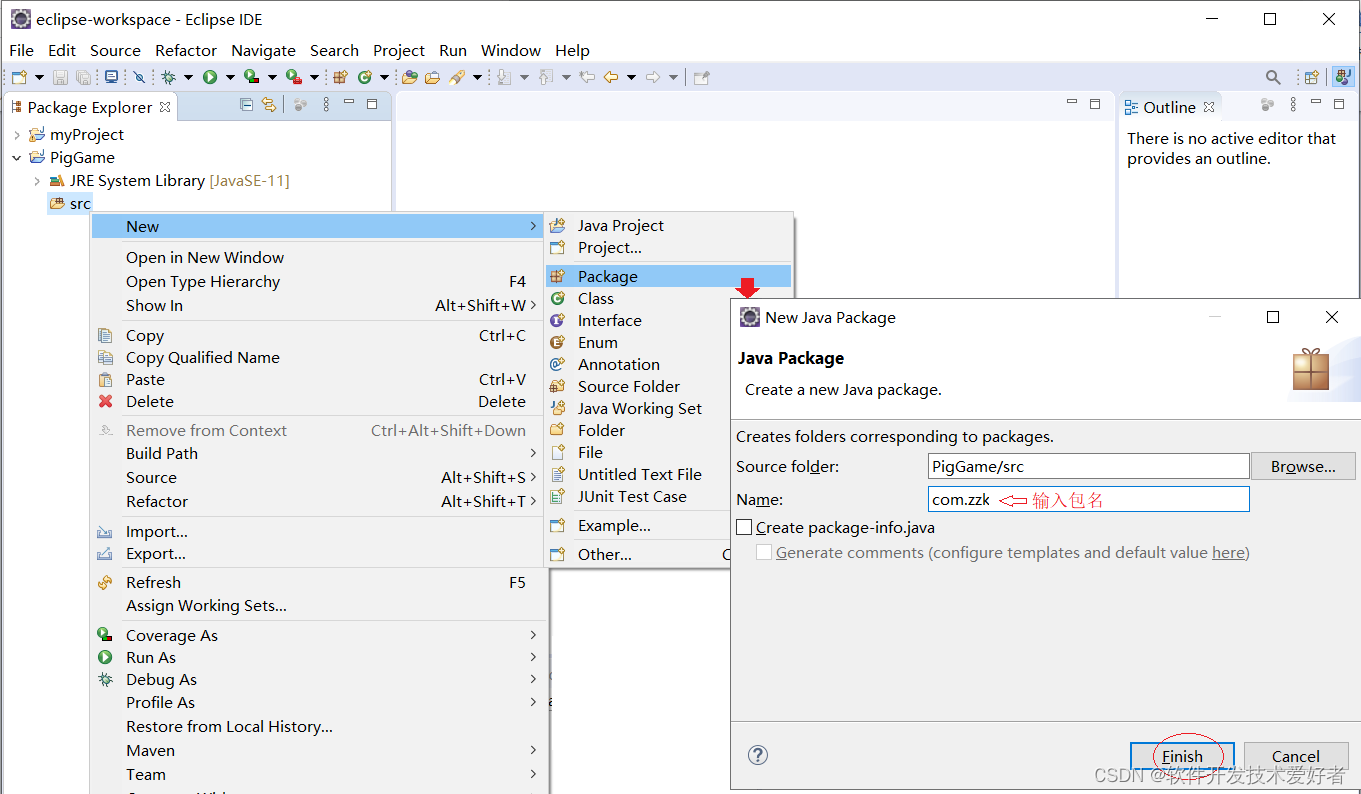Screen dimensions: 1361x794
Task: Click the Browse... button
Action: tap(1303, 466)
